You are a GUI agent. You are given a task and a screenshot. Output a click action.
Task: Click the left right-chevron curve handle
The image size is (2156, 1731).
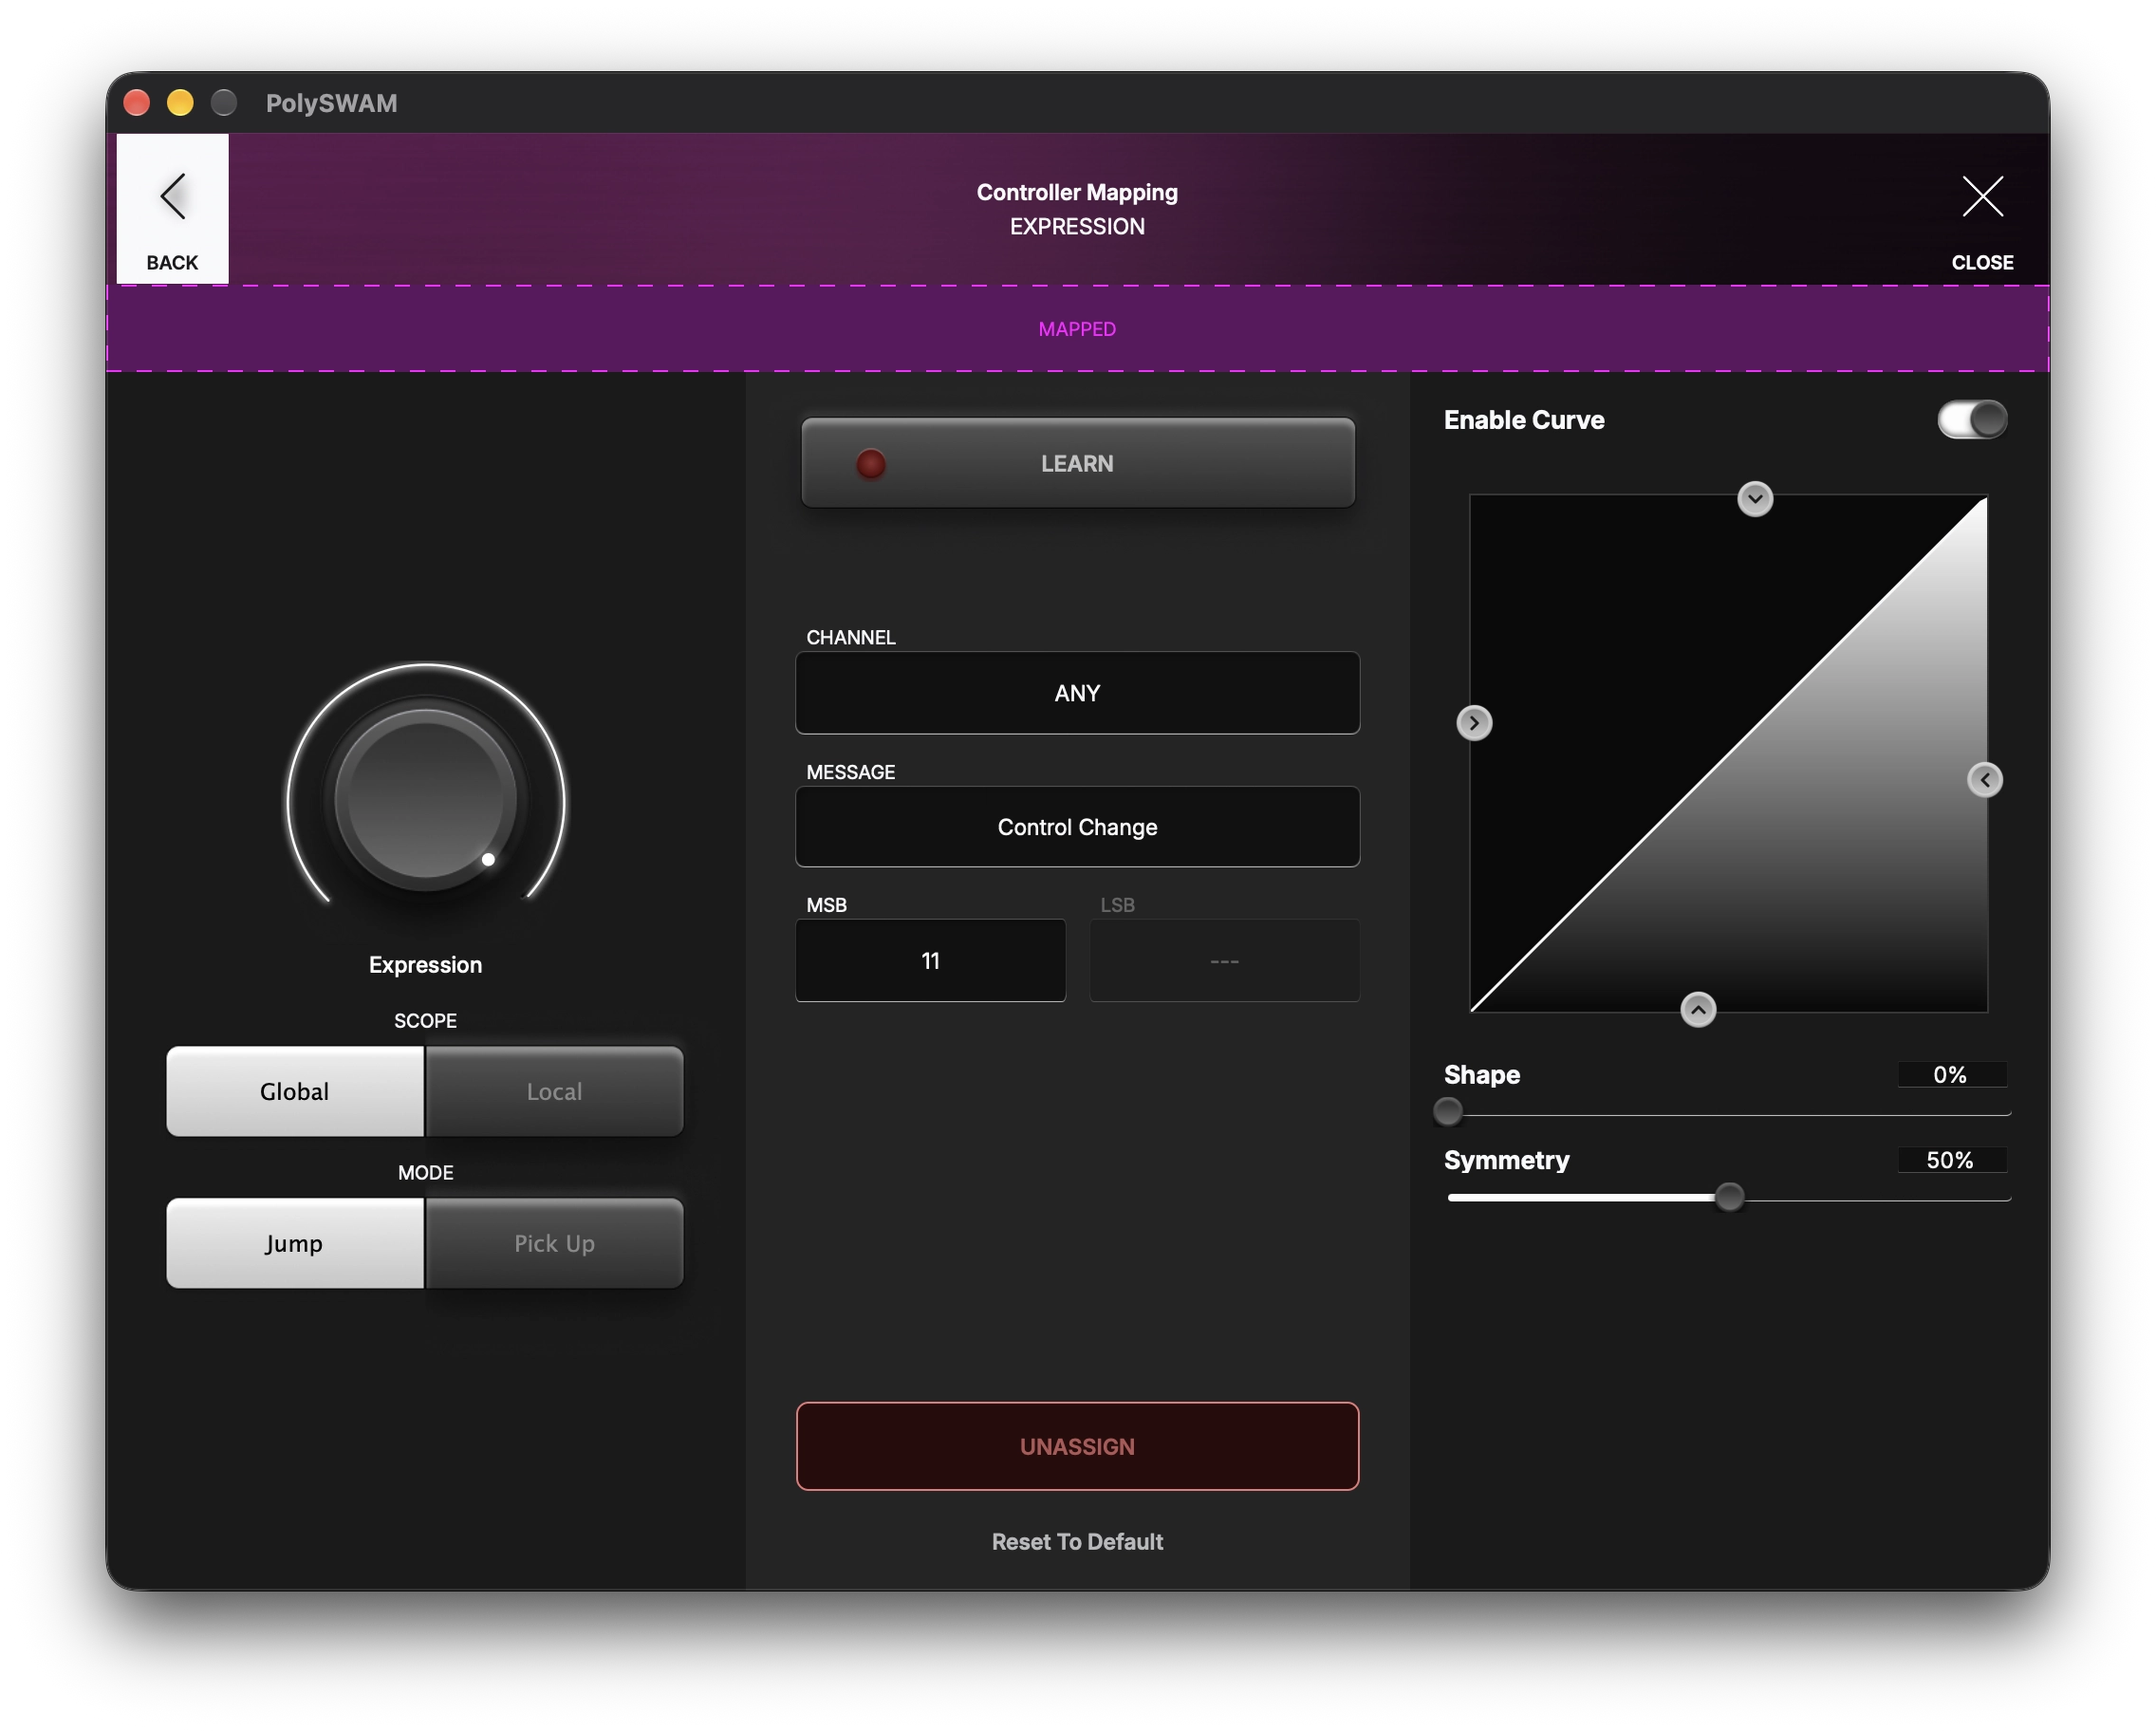tap(1474, 723)
